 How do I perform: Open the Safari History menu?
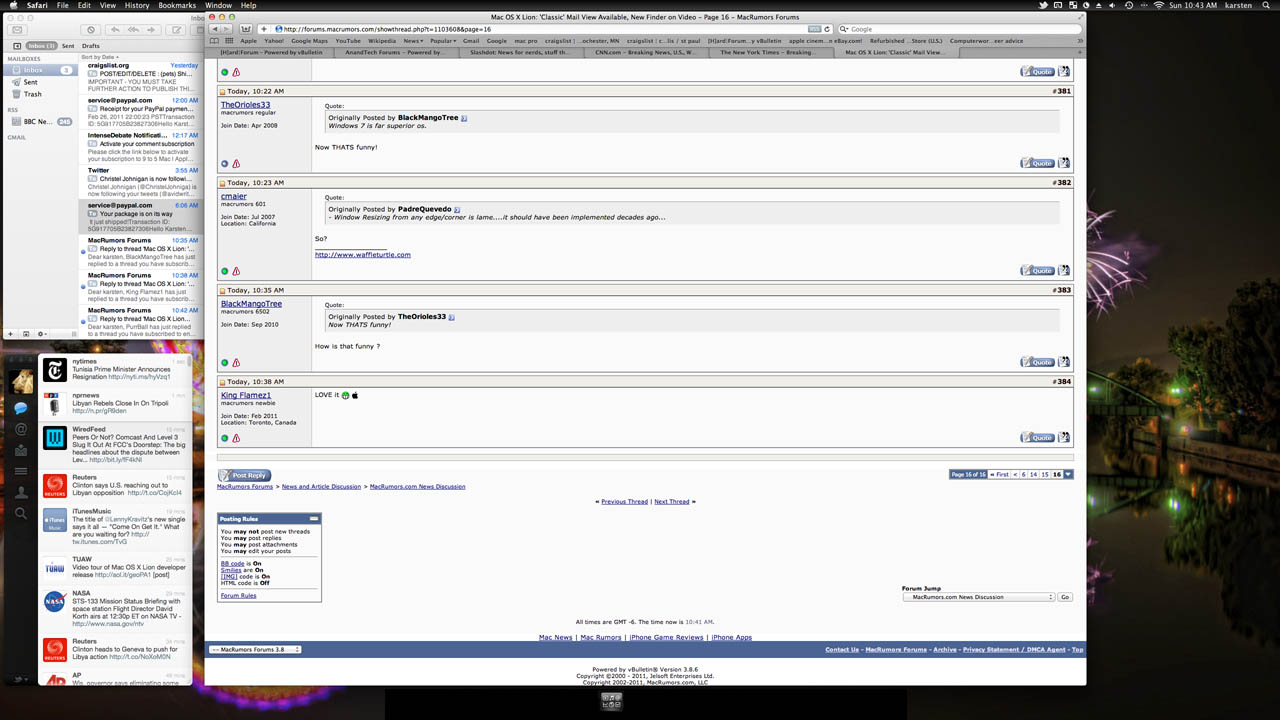click(x=137, y=5)
